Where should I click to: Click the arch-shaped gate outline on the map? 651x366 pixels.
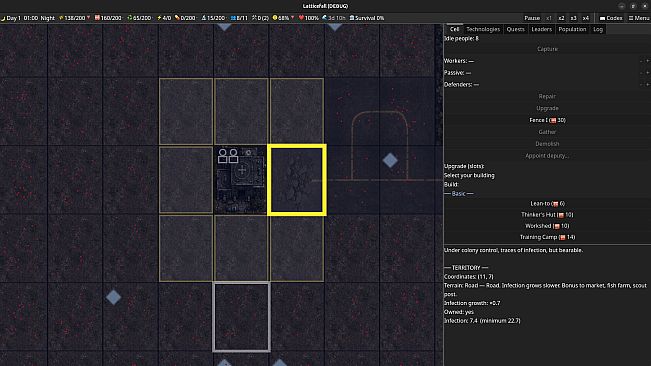379,145
